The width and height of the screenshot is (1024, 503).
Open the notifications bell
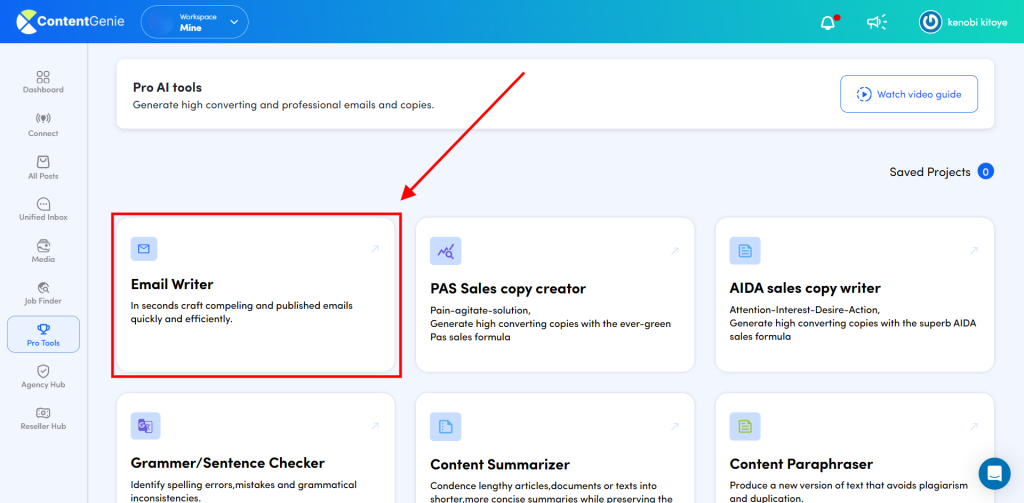tap(827, 22)
